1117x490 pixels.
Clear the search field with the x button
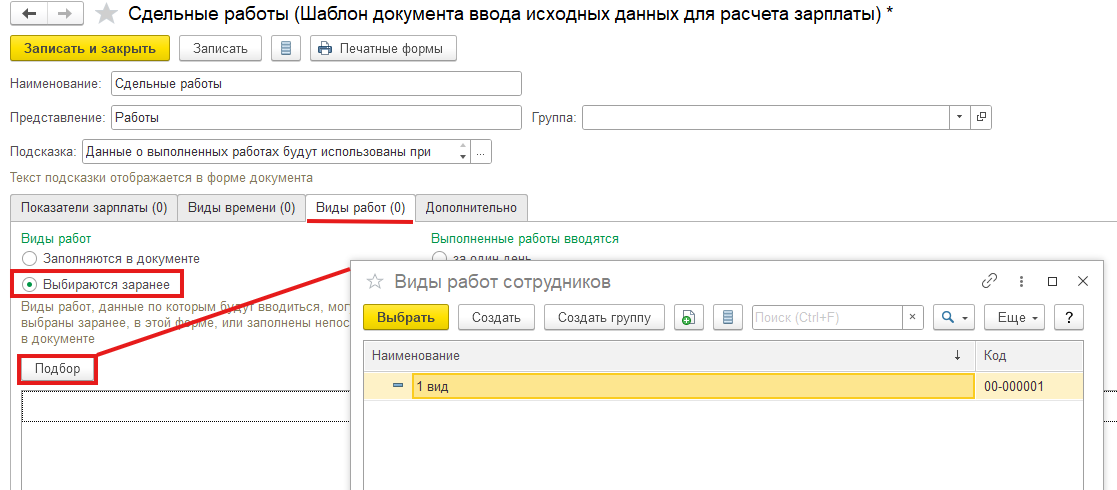[913, 317]
